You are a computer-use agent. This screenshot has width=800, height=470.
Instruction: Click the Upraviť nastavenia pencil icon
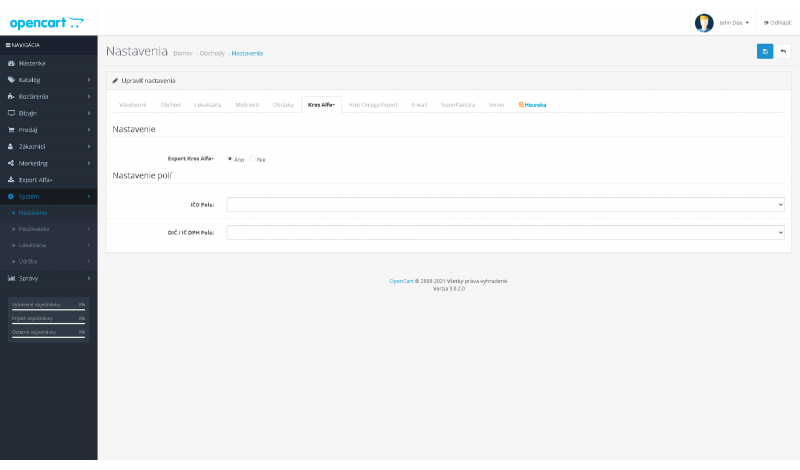(115, 81)
